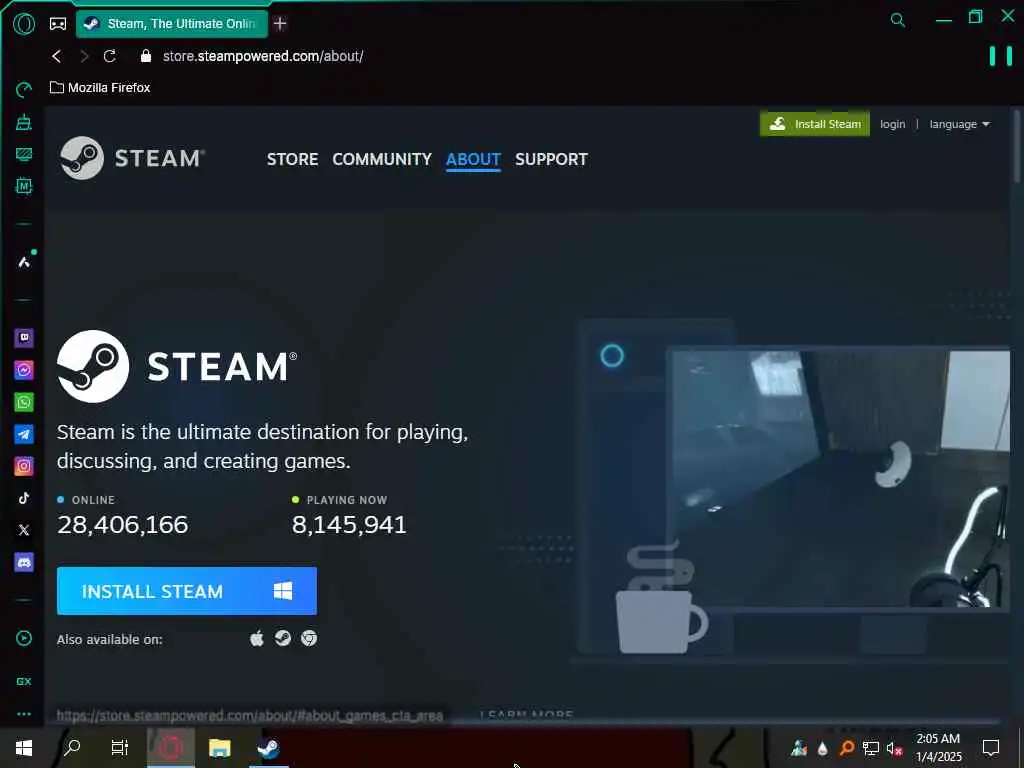This screenshot has width=1024, height=768.
Task: Choose the SteamOS download icon
Action: pyautogui.click(x=283, y=638)
